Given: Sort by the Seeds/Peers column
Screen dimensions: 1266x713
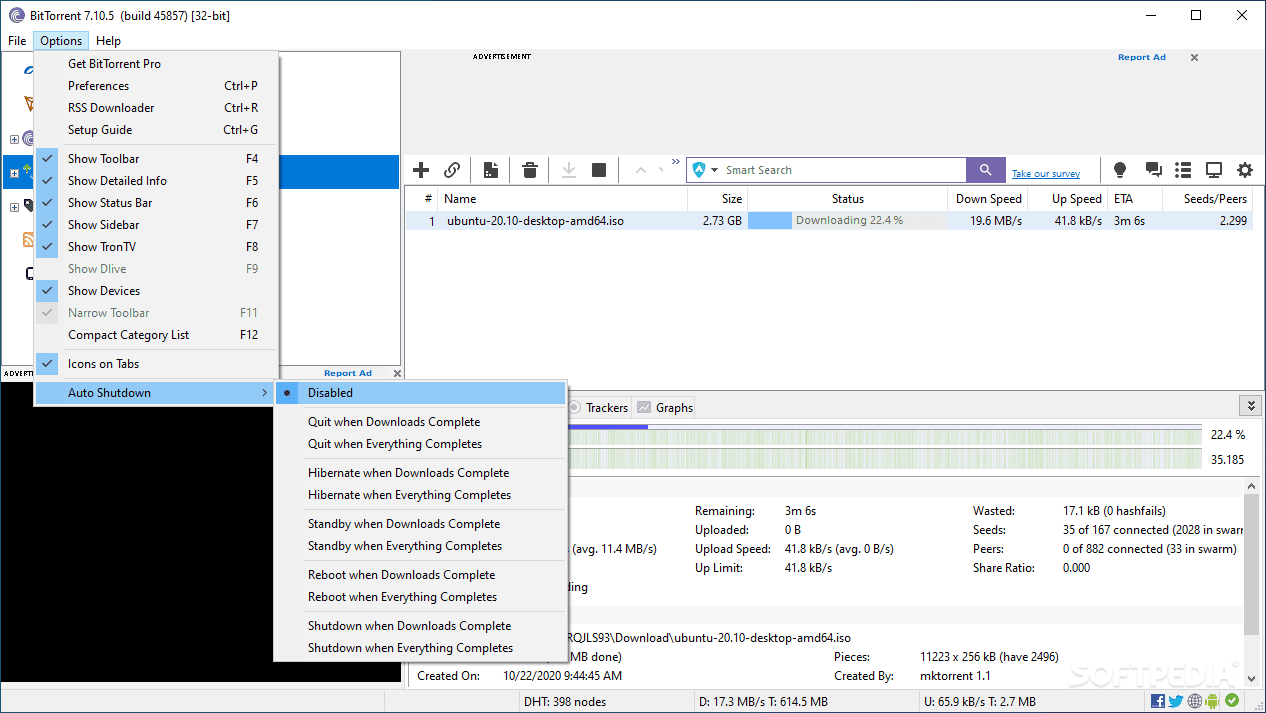Looking at the screenshot, I should [x=1208, y=199].
